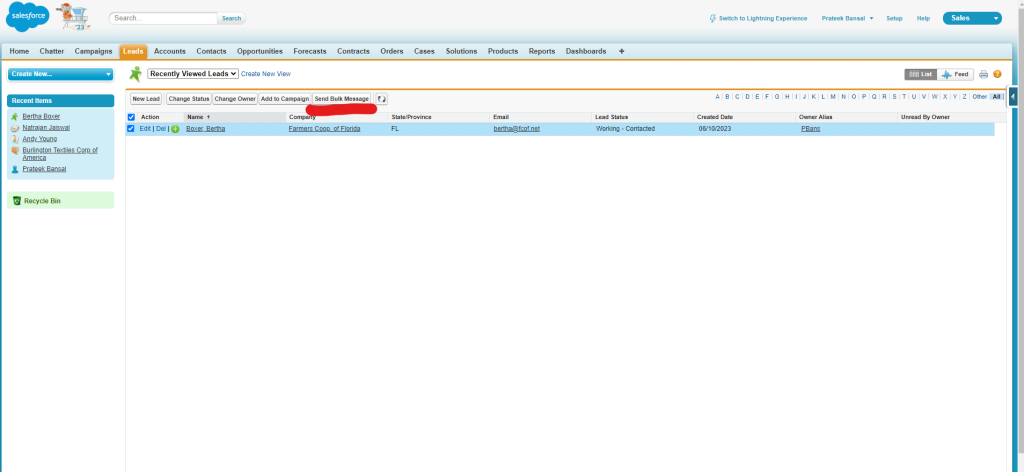
Task: Click the refresh icon next to Send Bulk Message
Action: pyautogui.click(x=381, y=99)
